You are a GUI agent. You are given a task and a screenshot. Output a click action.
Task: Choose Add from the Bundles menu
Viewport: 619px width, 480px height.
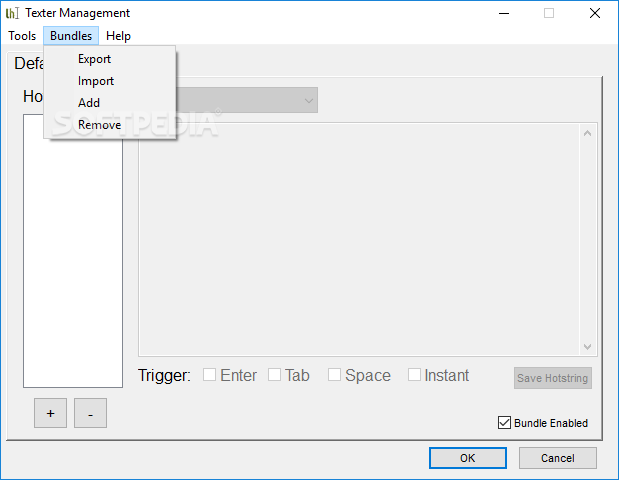point(110,103)
